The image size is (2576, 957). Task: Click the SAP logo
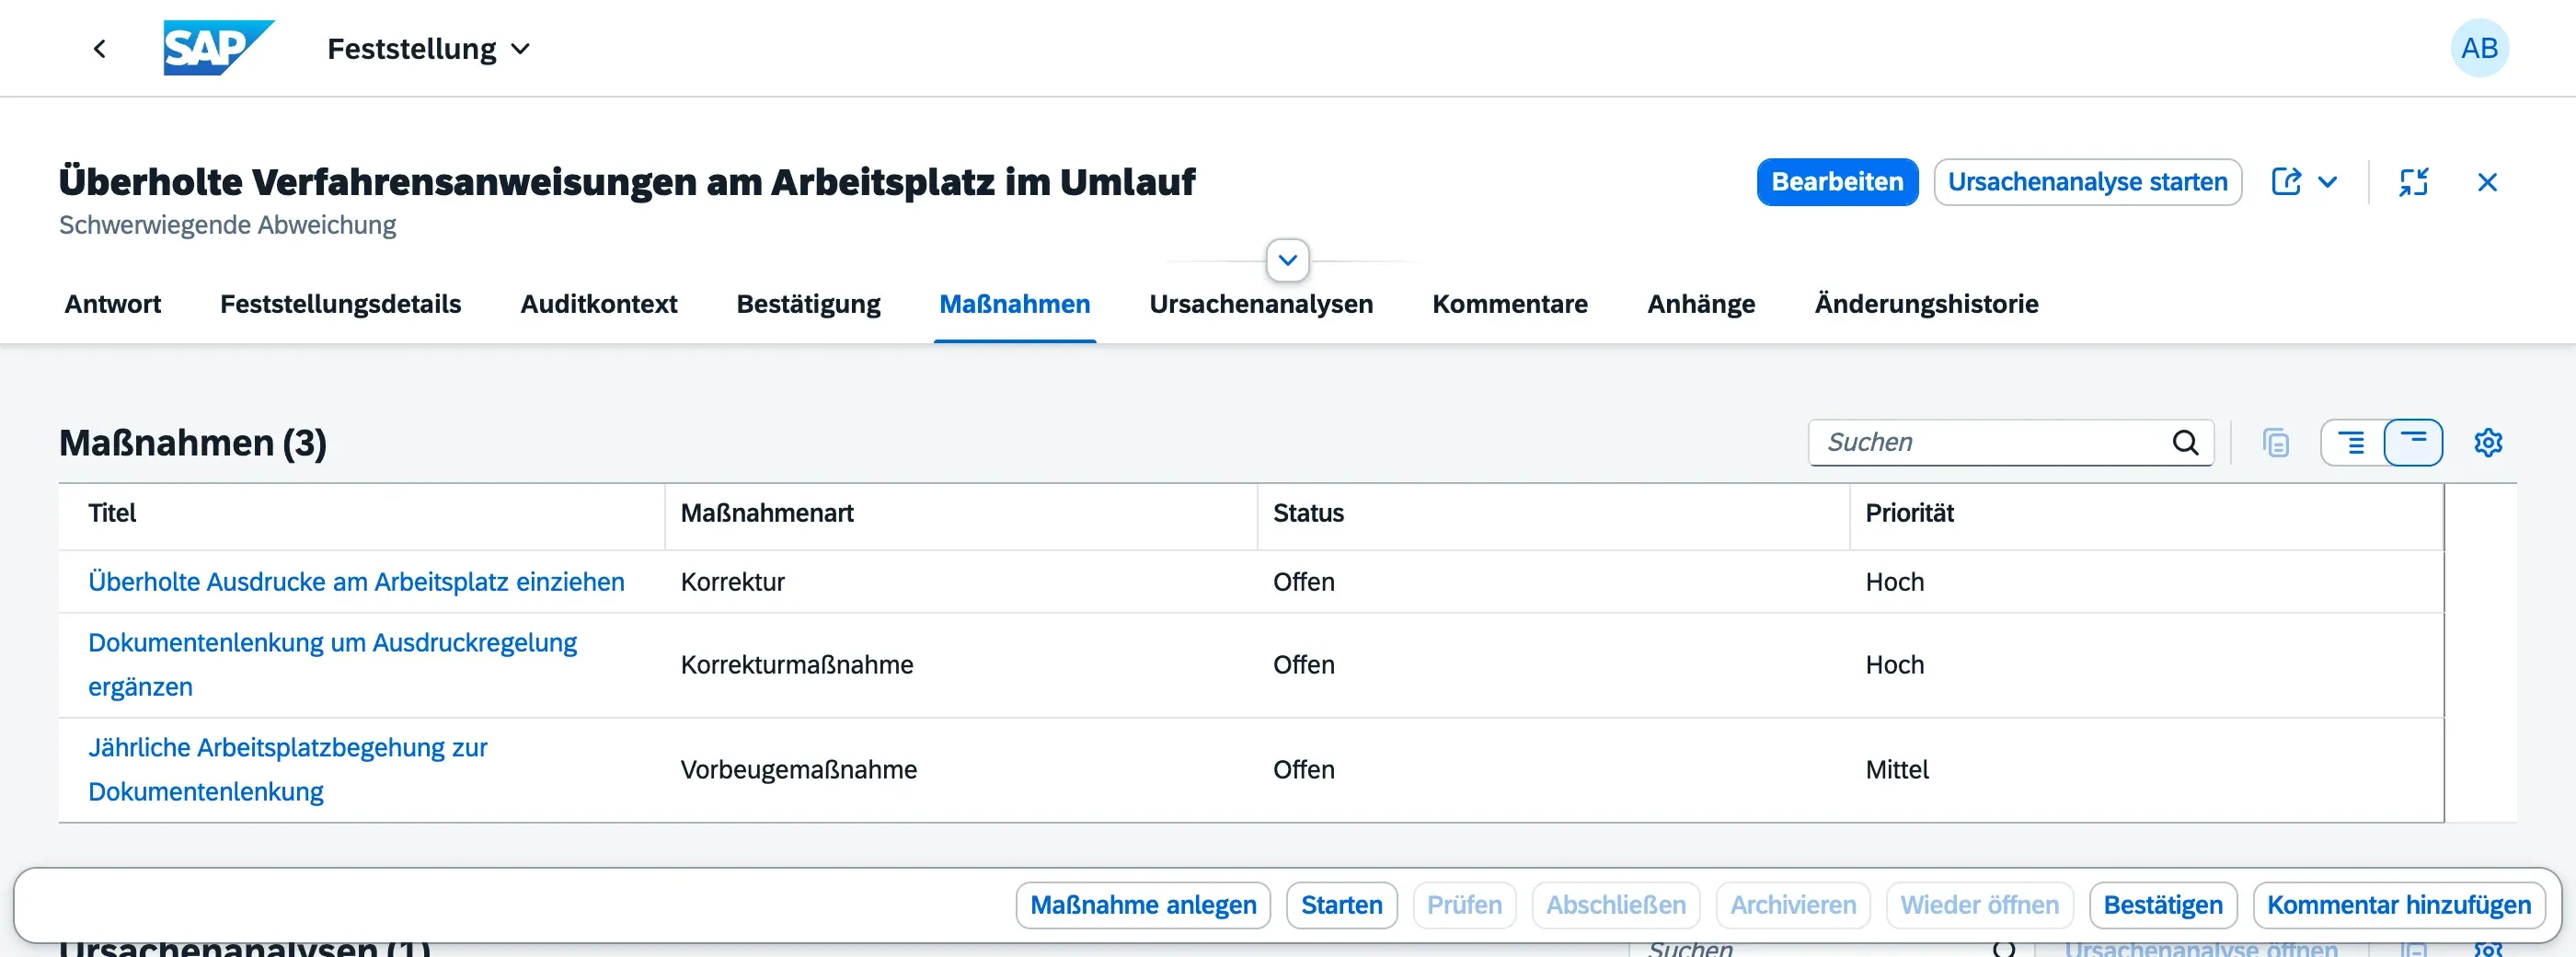218,48
